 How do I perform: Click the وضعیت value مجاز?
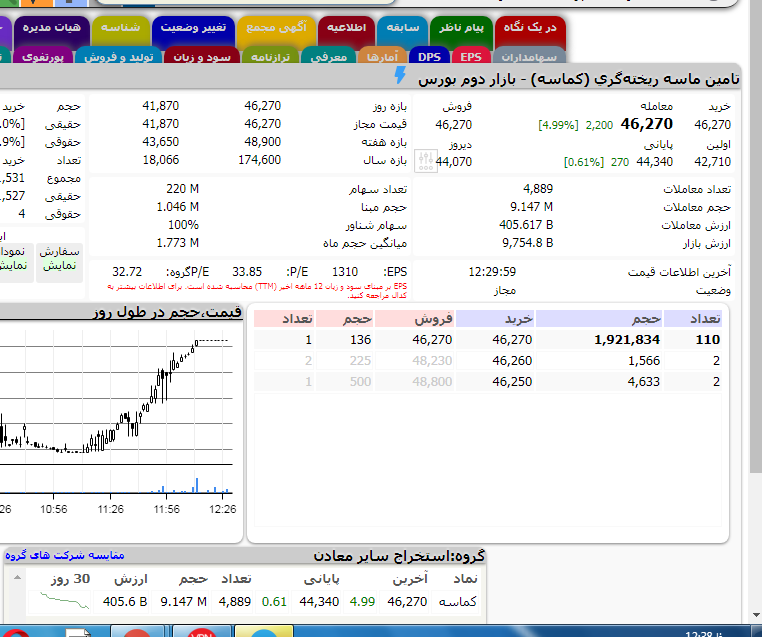click(504, 291)
